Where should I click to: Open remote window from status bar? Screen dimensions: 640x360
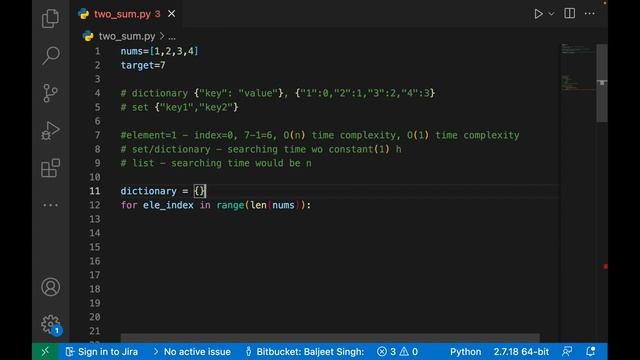point(45,351)
